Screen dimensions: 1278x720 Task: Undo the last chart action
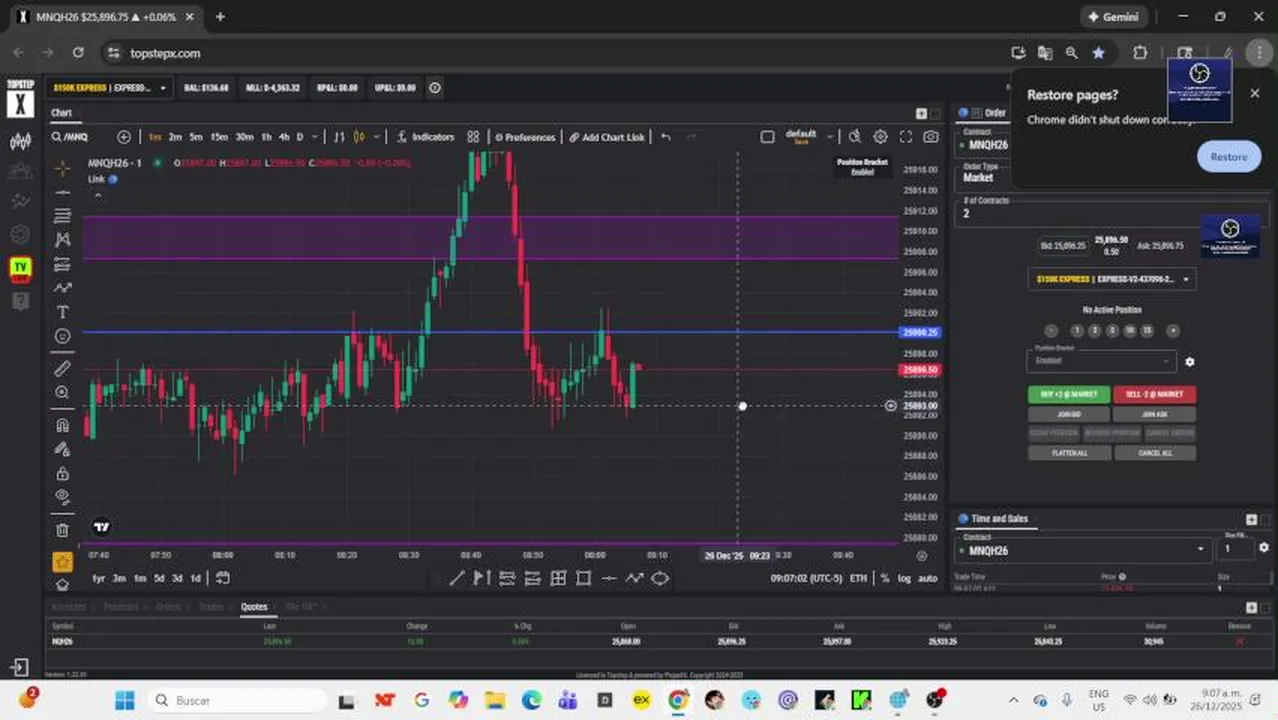pyautogui.click(x=666, y=137)
